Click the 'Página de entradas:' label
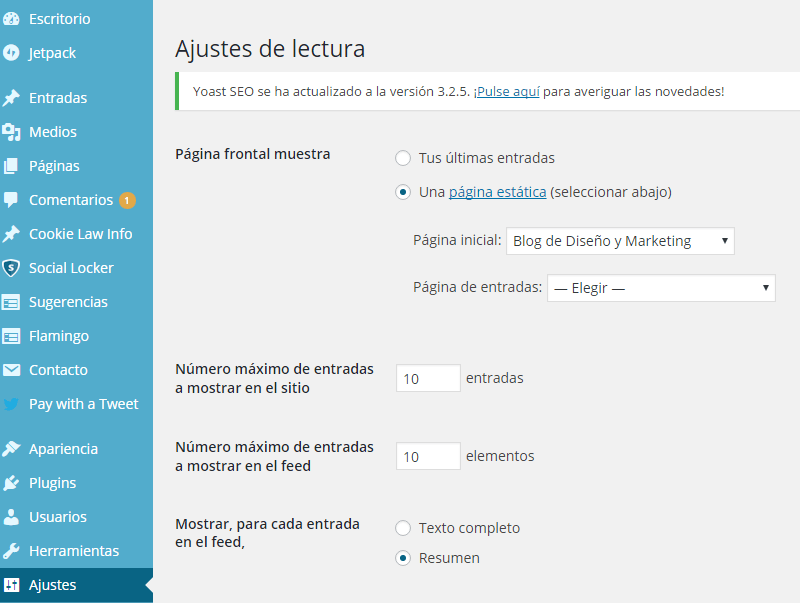 tap(478, 287)
